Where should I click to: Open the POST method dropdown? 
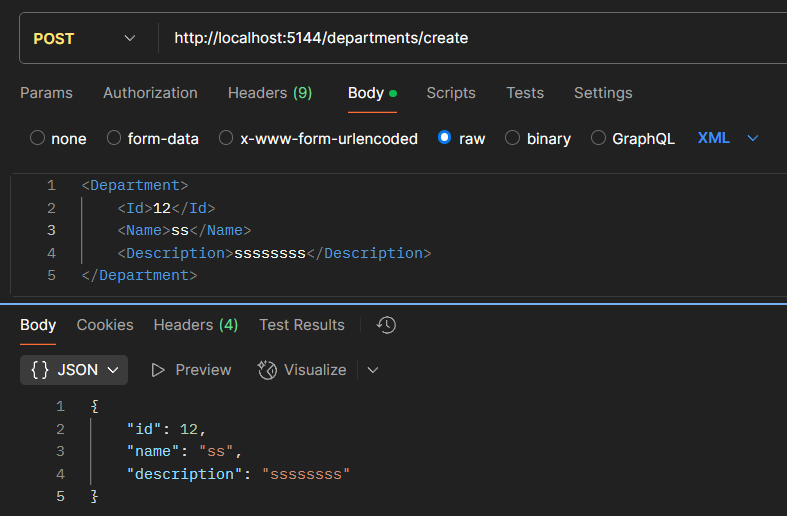(x=84, y=38)
